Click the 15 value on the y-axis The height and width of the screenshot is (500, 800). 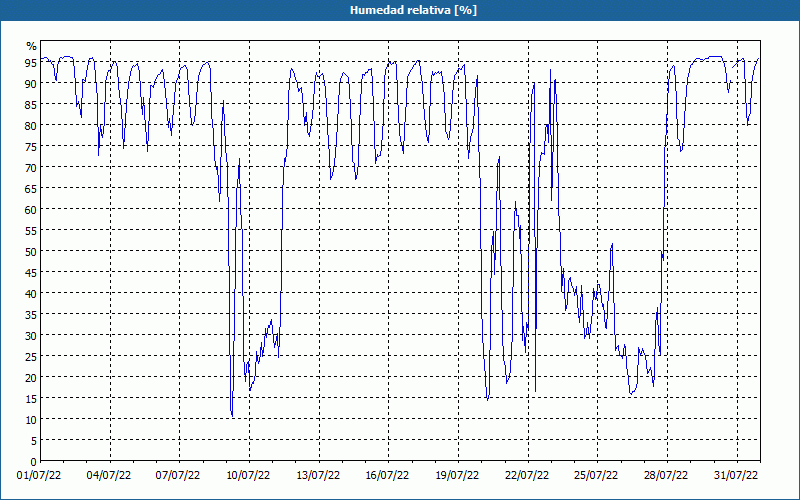click(x=31, y=398)
